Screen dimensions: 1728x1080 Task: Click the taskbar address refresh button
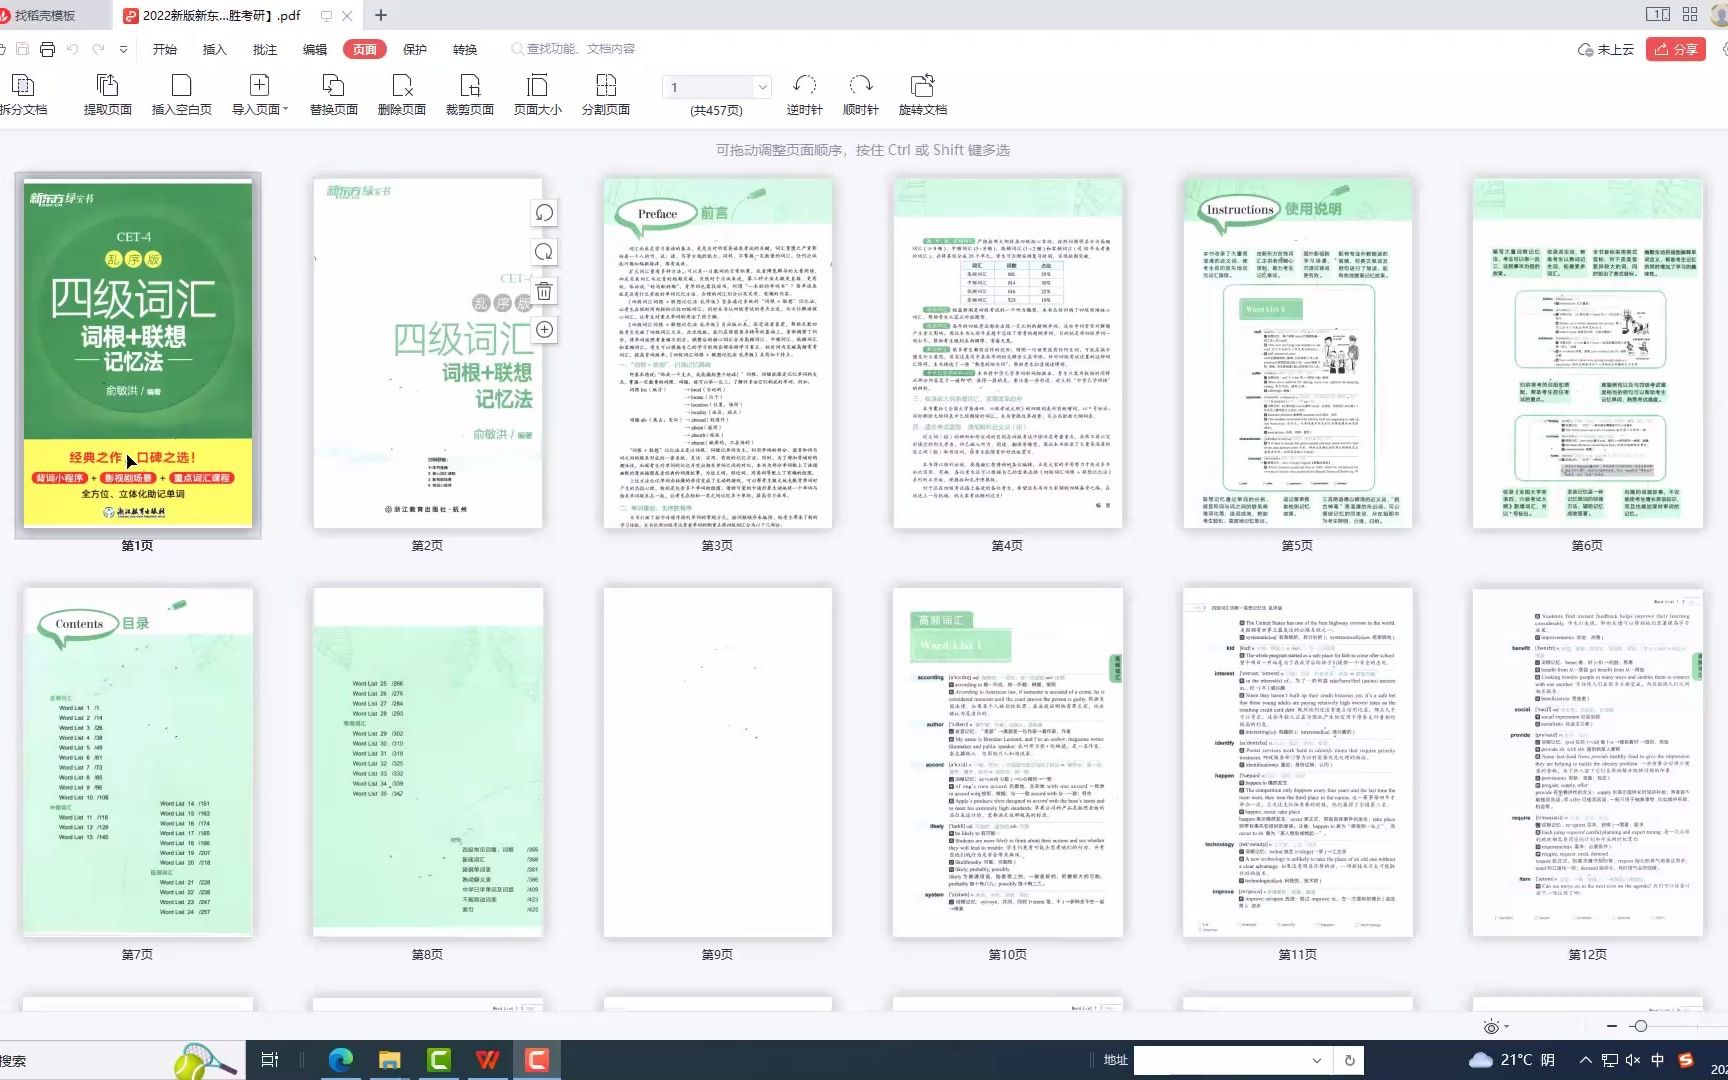tap(1350, 1060)
